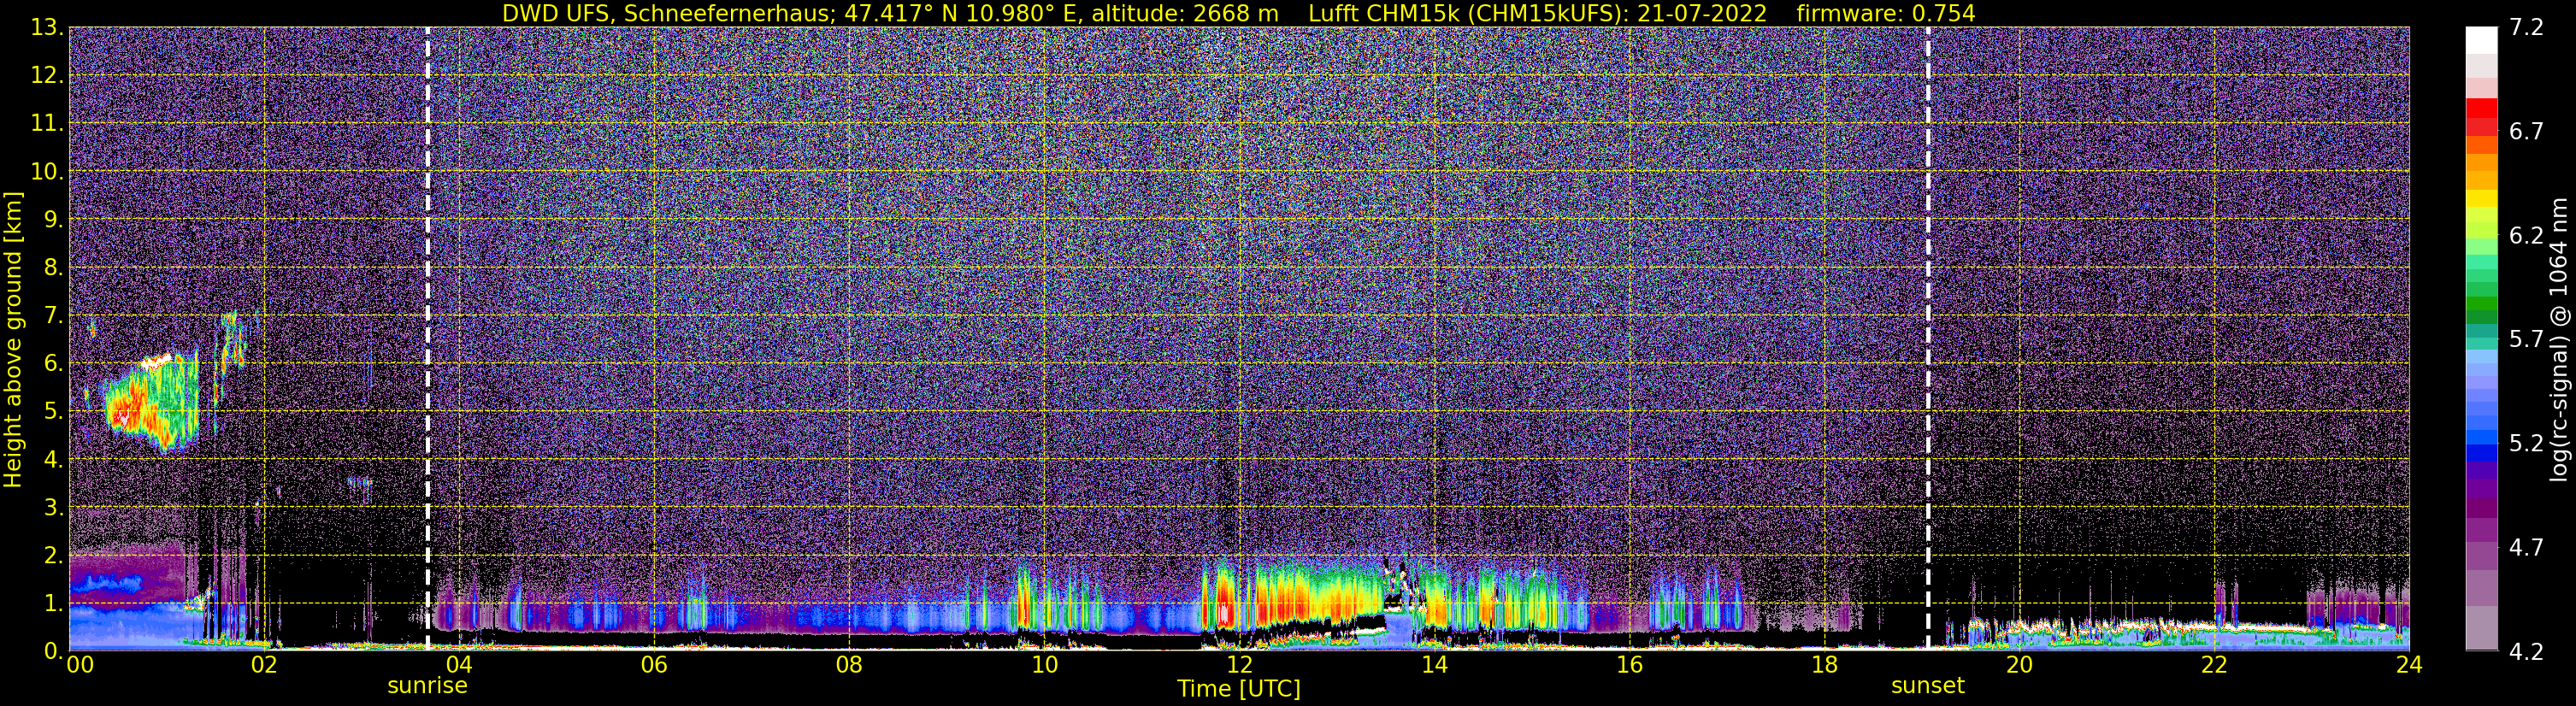This screenshot has width=2576, height=706.
Task: Click the '11.' height tick label
Action: coord(47,123)
